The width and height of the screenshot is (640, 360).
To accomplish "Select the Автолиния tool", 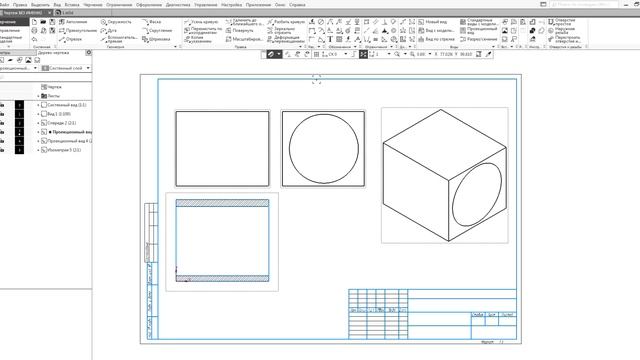I will [73, 22].
